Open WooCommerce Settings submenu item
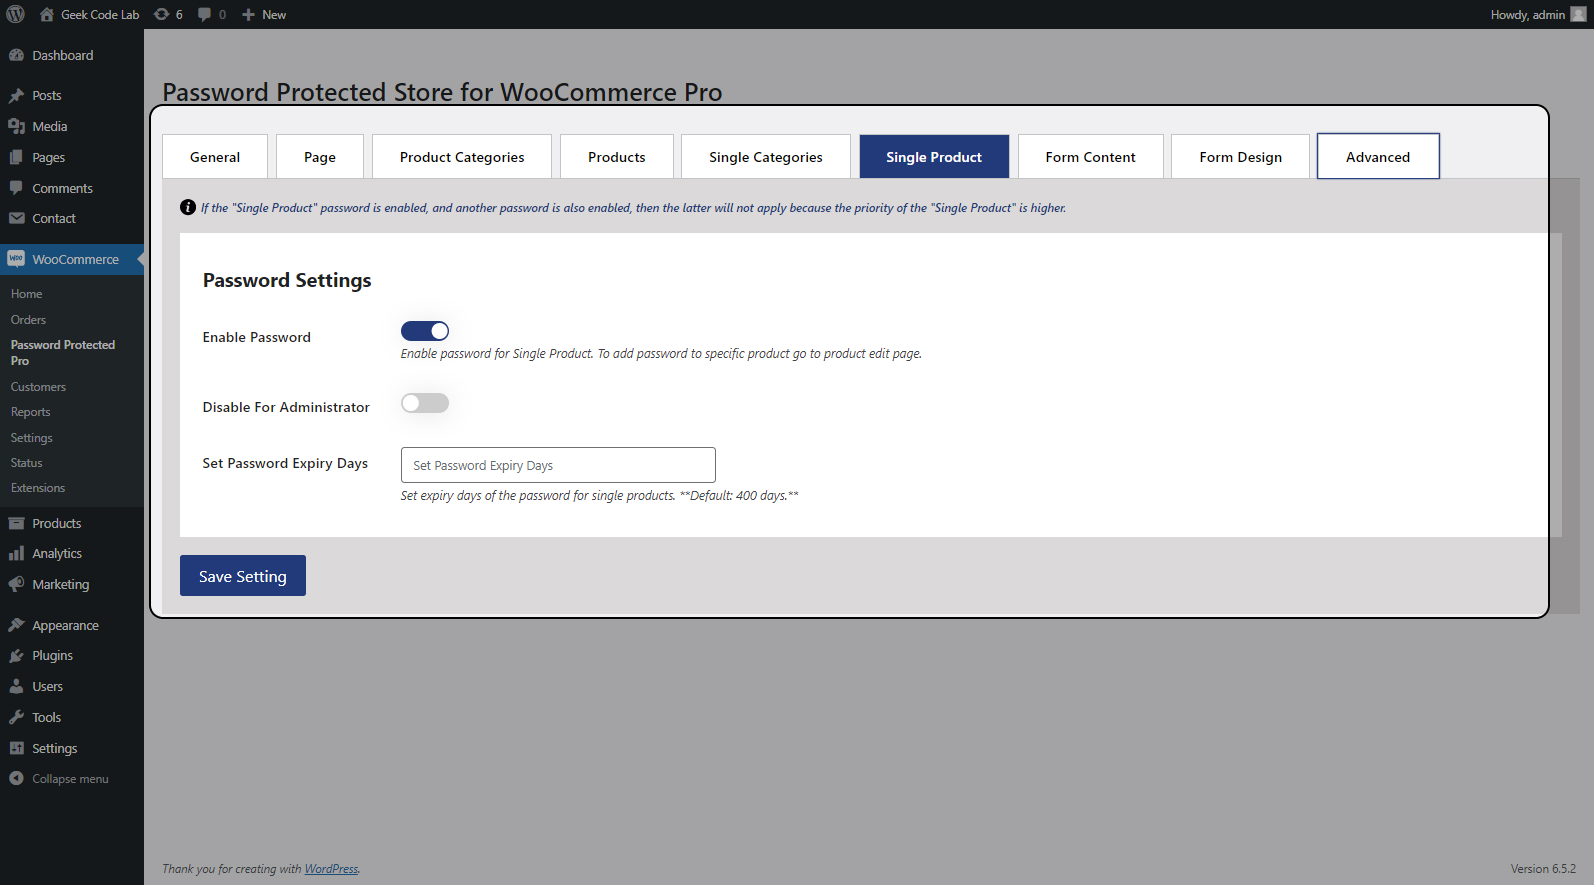1594x885 pixels. click(32, 438)
